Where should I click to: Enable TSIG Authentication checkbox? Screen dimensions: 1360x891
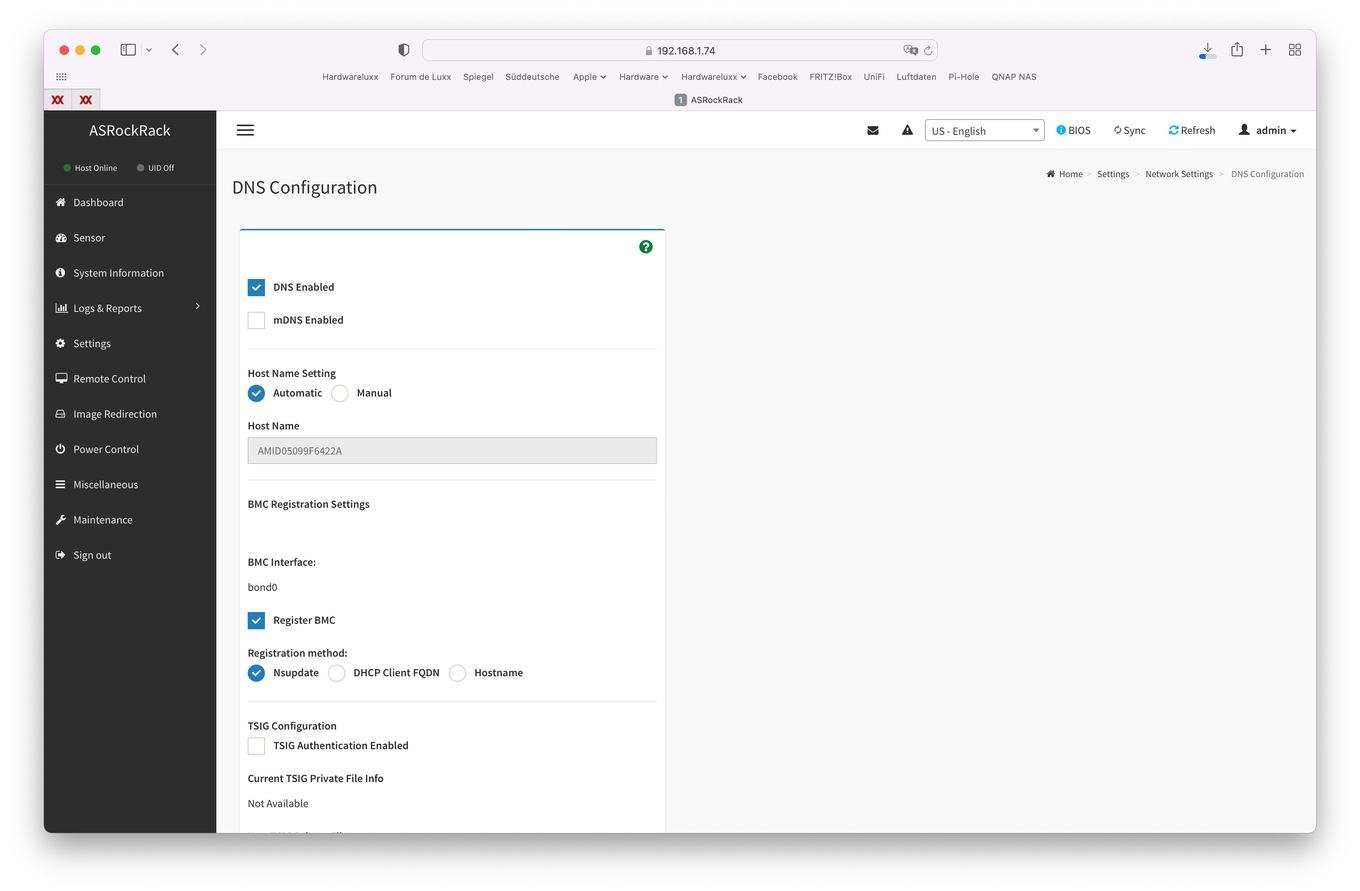pyautogui.click(x=257, y=746)
